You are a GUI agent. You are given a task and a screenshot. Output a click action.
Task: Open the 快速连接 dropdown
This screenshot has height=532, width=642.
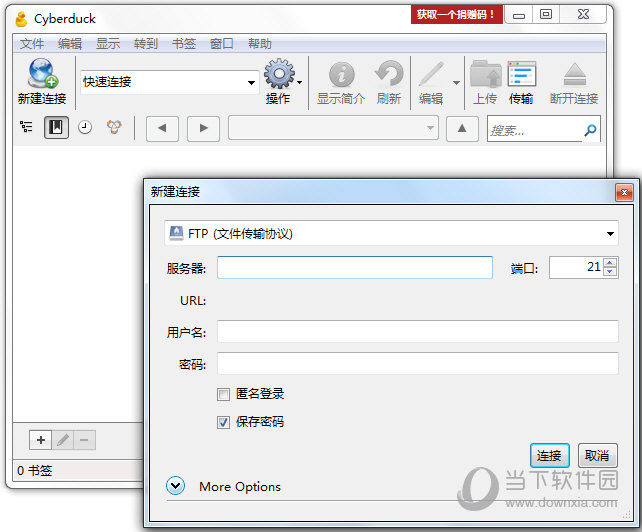(x=251, y=83)
